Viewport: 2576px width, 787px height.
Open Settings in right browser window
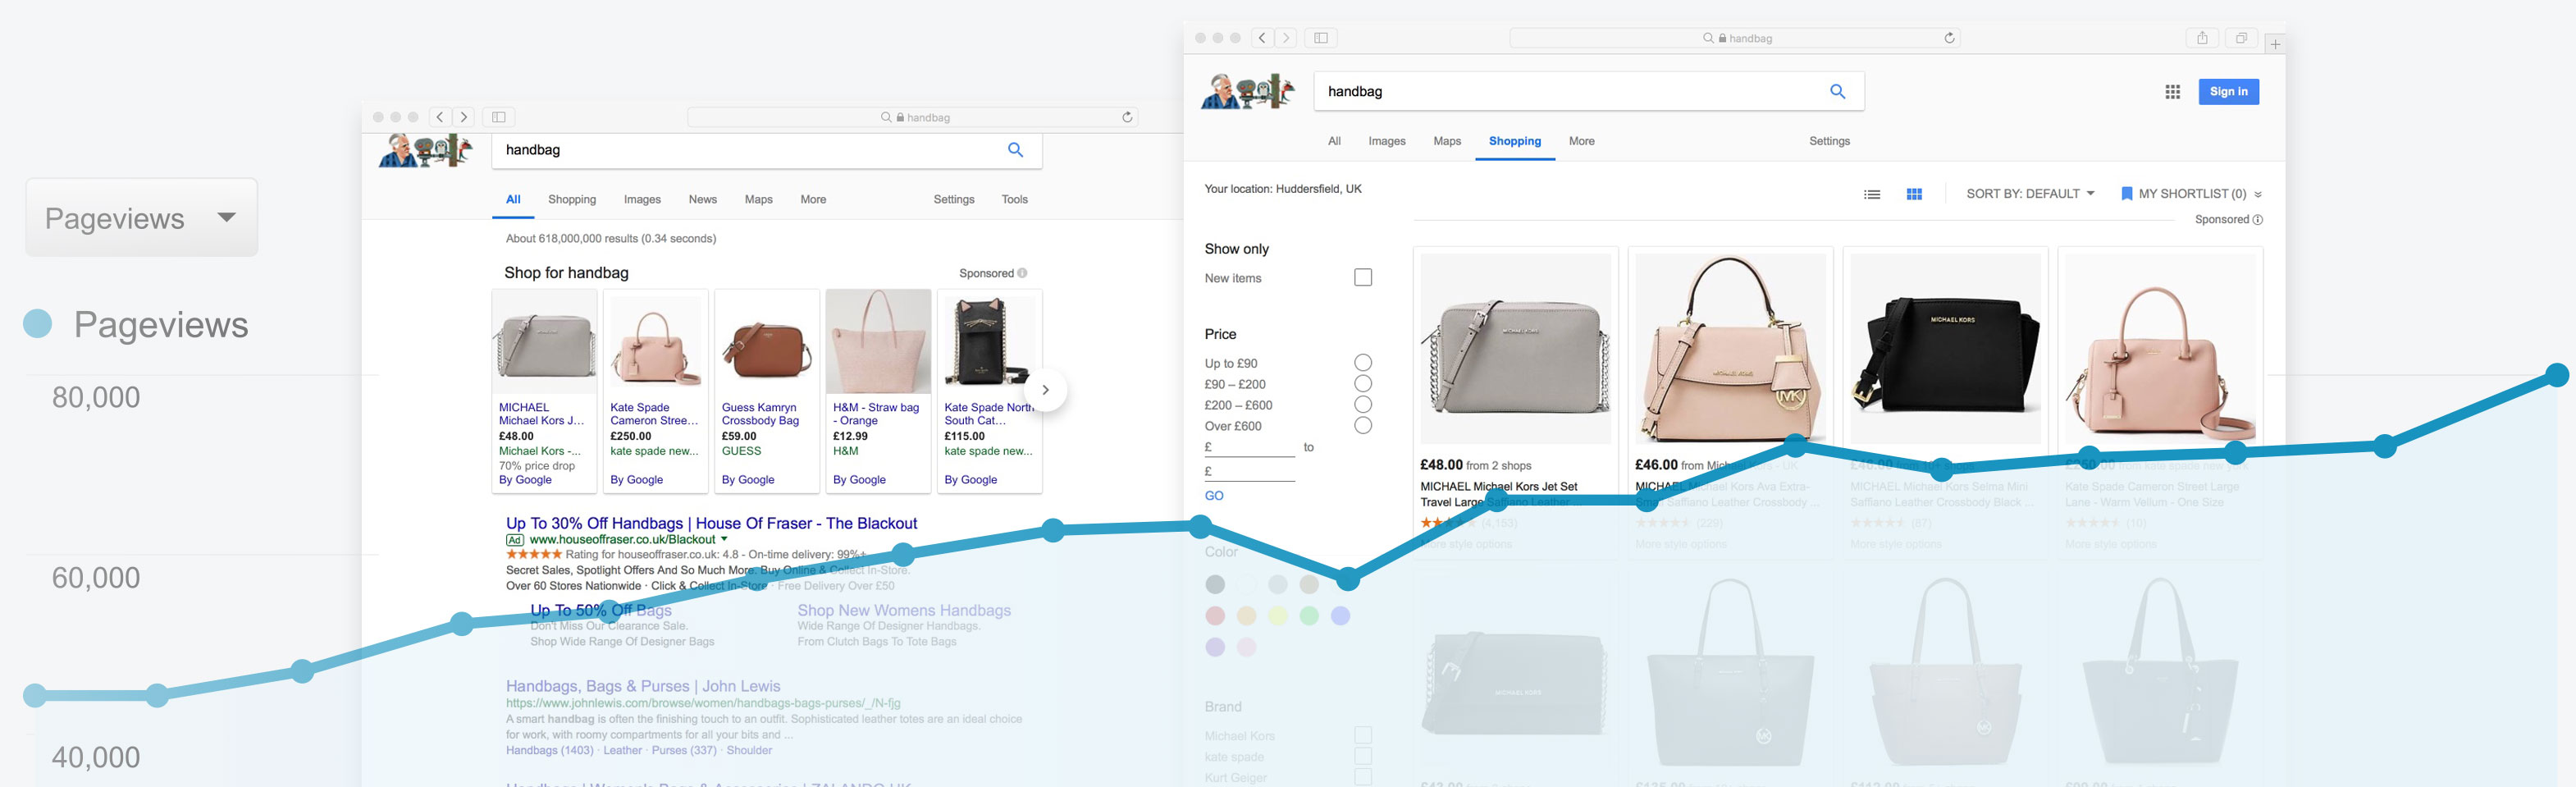click(x=1829, y=141)
